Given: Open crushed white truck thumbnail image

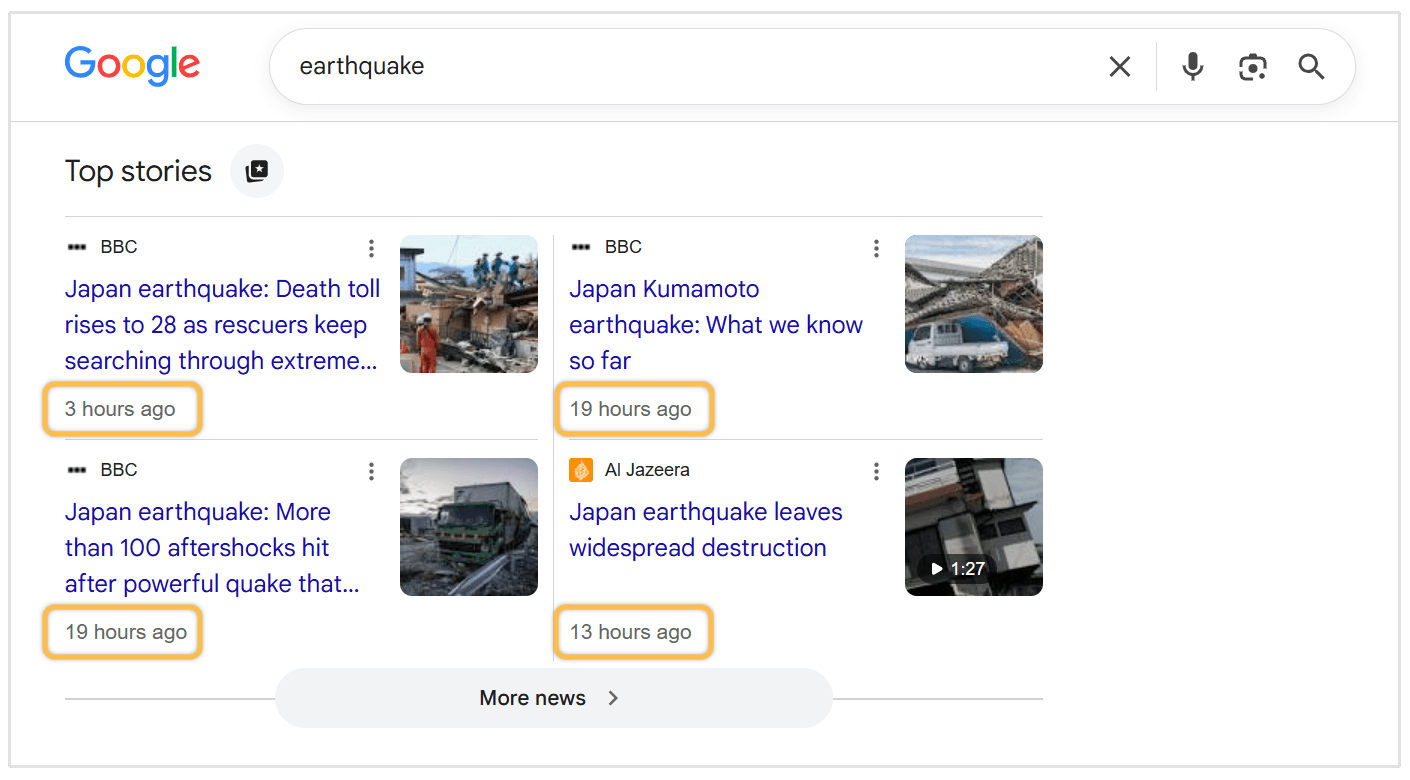Looking at the screenshot, I should click(x=974, y=304).
